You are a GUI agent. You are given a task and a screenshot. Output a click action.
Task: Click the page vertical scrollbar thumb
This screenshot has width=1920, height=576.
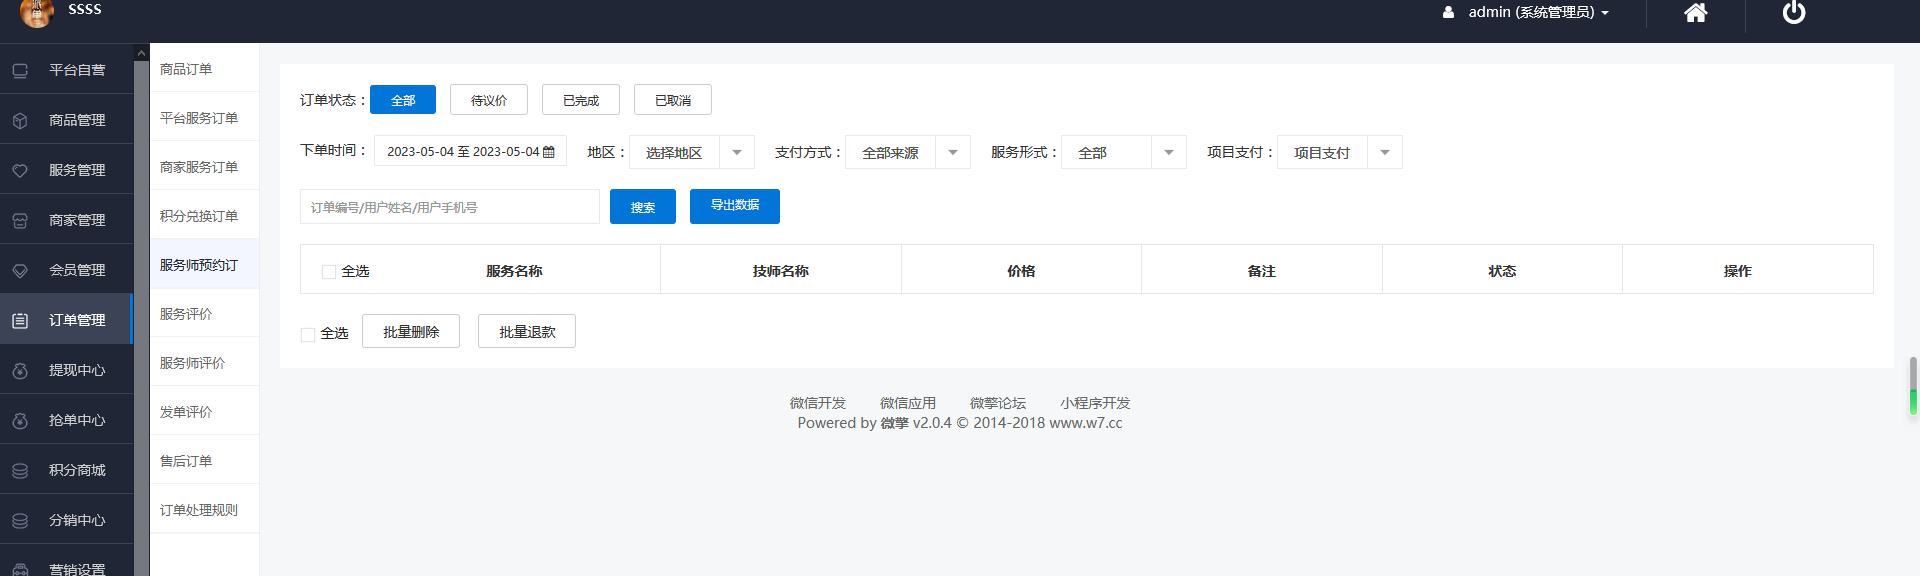tap(1913, 385)
